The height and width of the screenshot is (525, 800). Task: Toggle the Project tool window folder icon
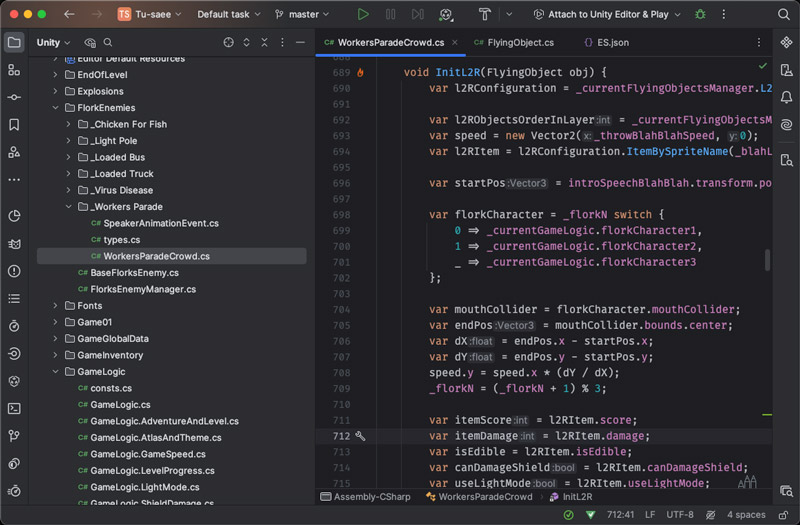[14, 43]
